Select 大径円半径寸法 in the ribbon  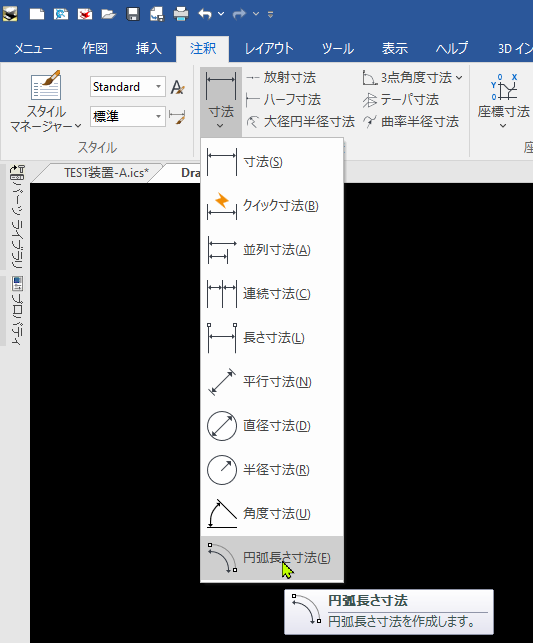[x=301, y=122]
